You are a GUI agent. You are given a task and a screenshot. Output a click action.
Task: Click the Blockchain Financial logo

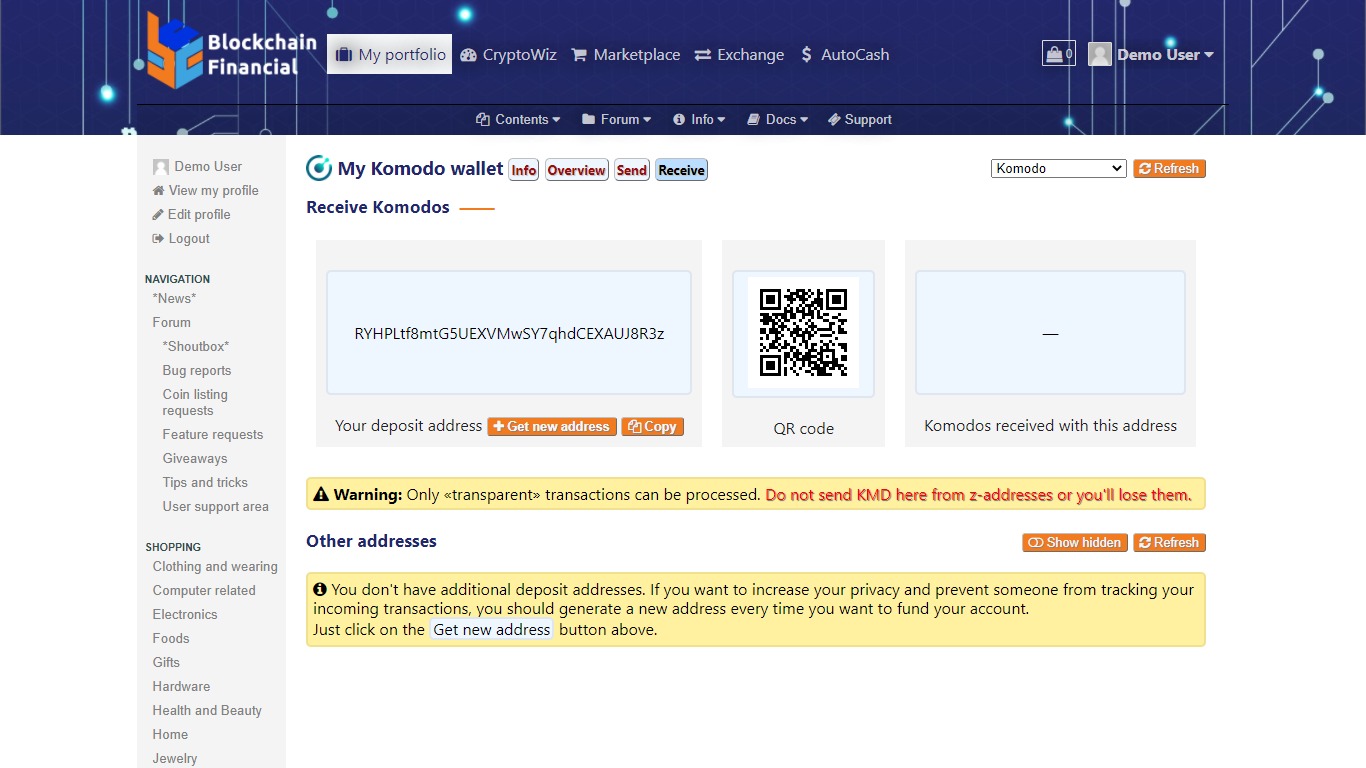coord(231,52)
